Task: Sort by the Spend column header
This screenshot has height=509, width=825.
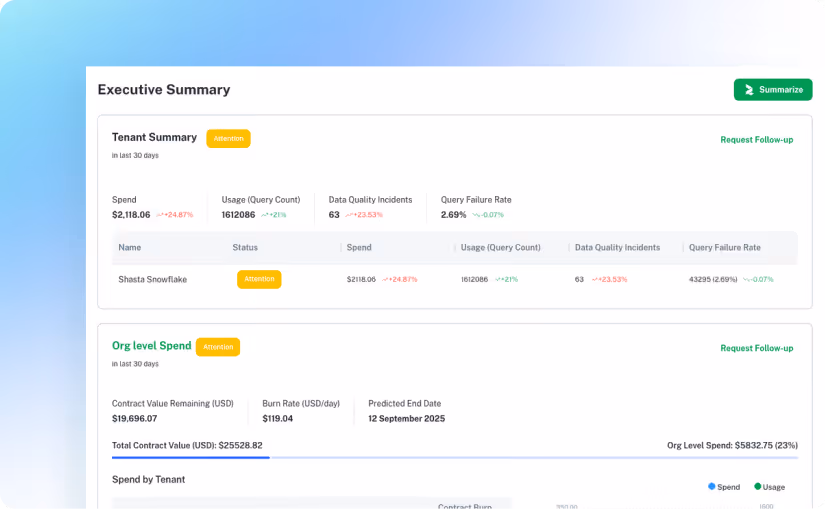Action: [x=359, y=247]
